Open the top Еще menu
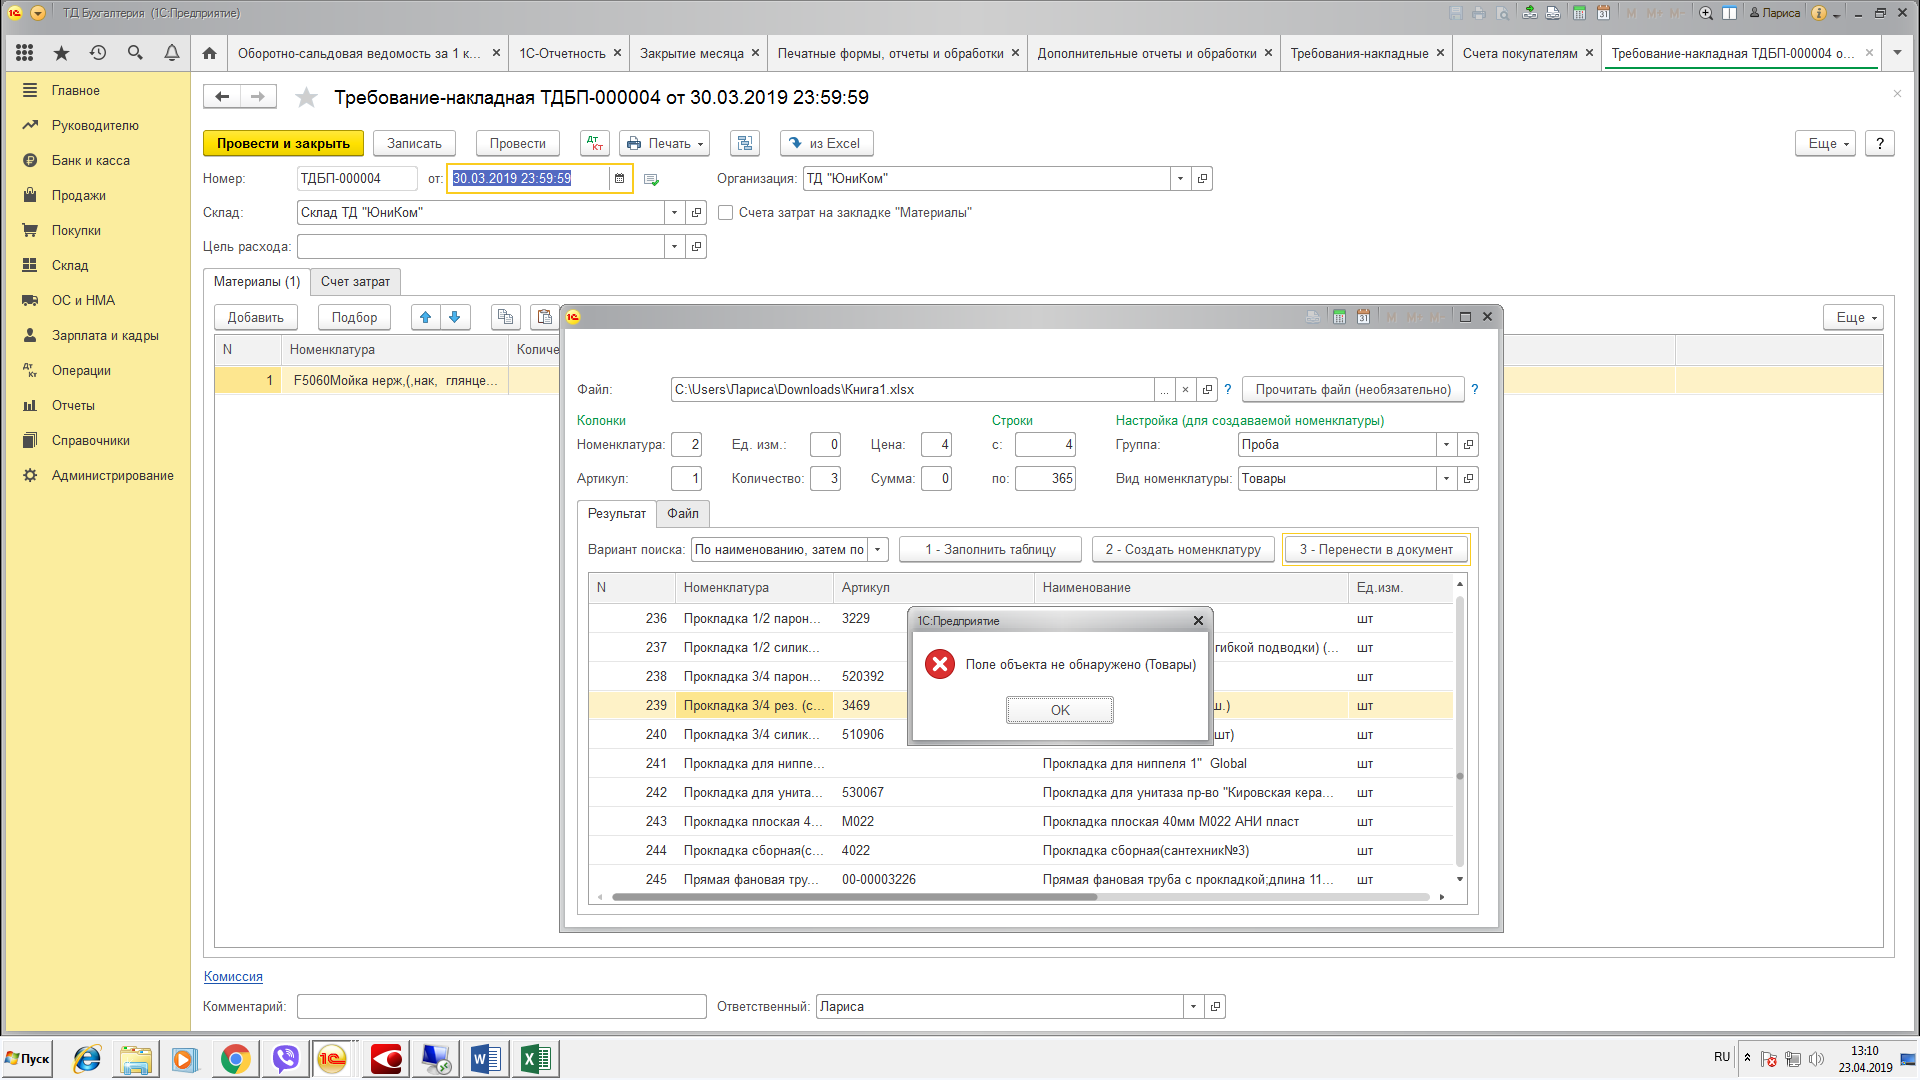Screen dimensions: 1920x1080 [x=1826, y=144]
